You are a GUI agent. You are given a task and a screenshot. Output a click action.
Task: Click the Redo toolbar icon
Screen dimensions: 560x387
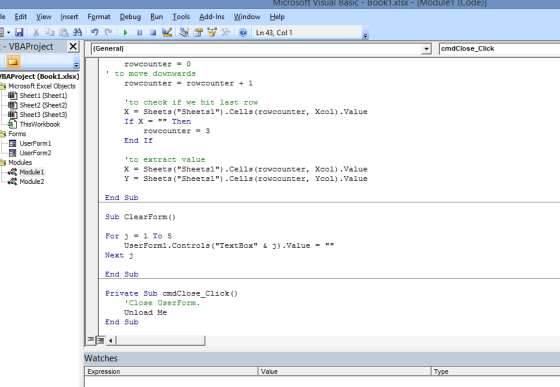click(108, 32)
